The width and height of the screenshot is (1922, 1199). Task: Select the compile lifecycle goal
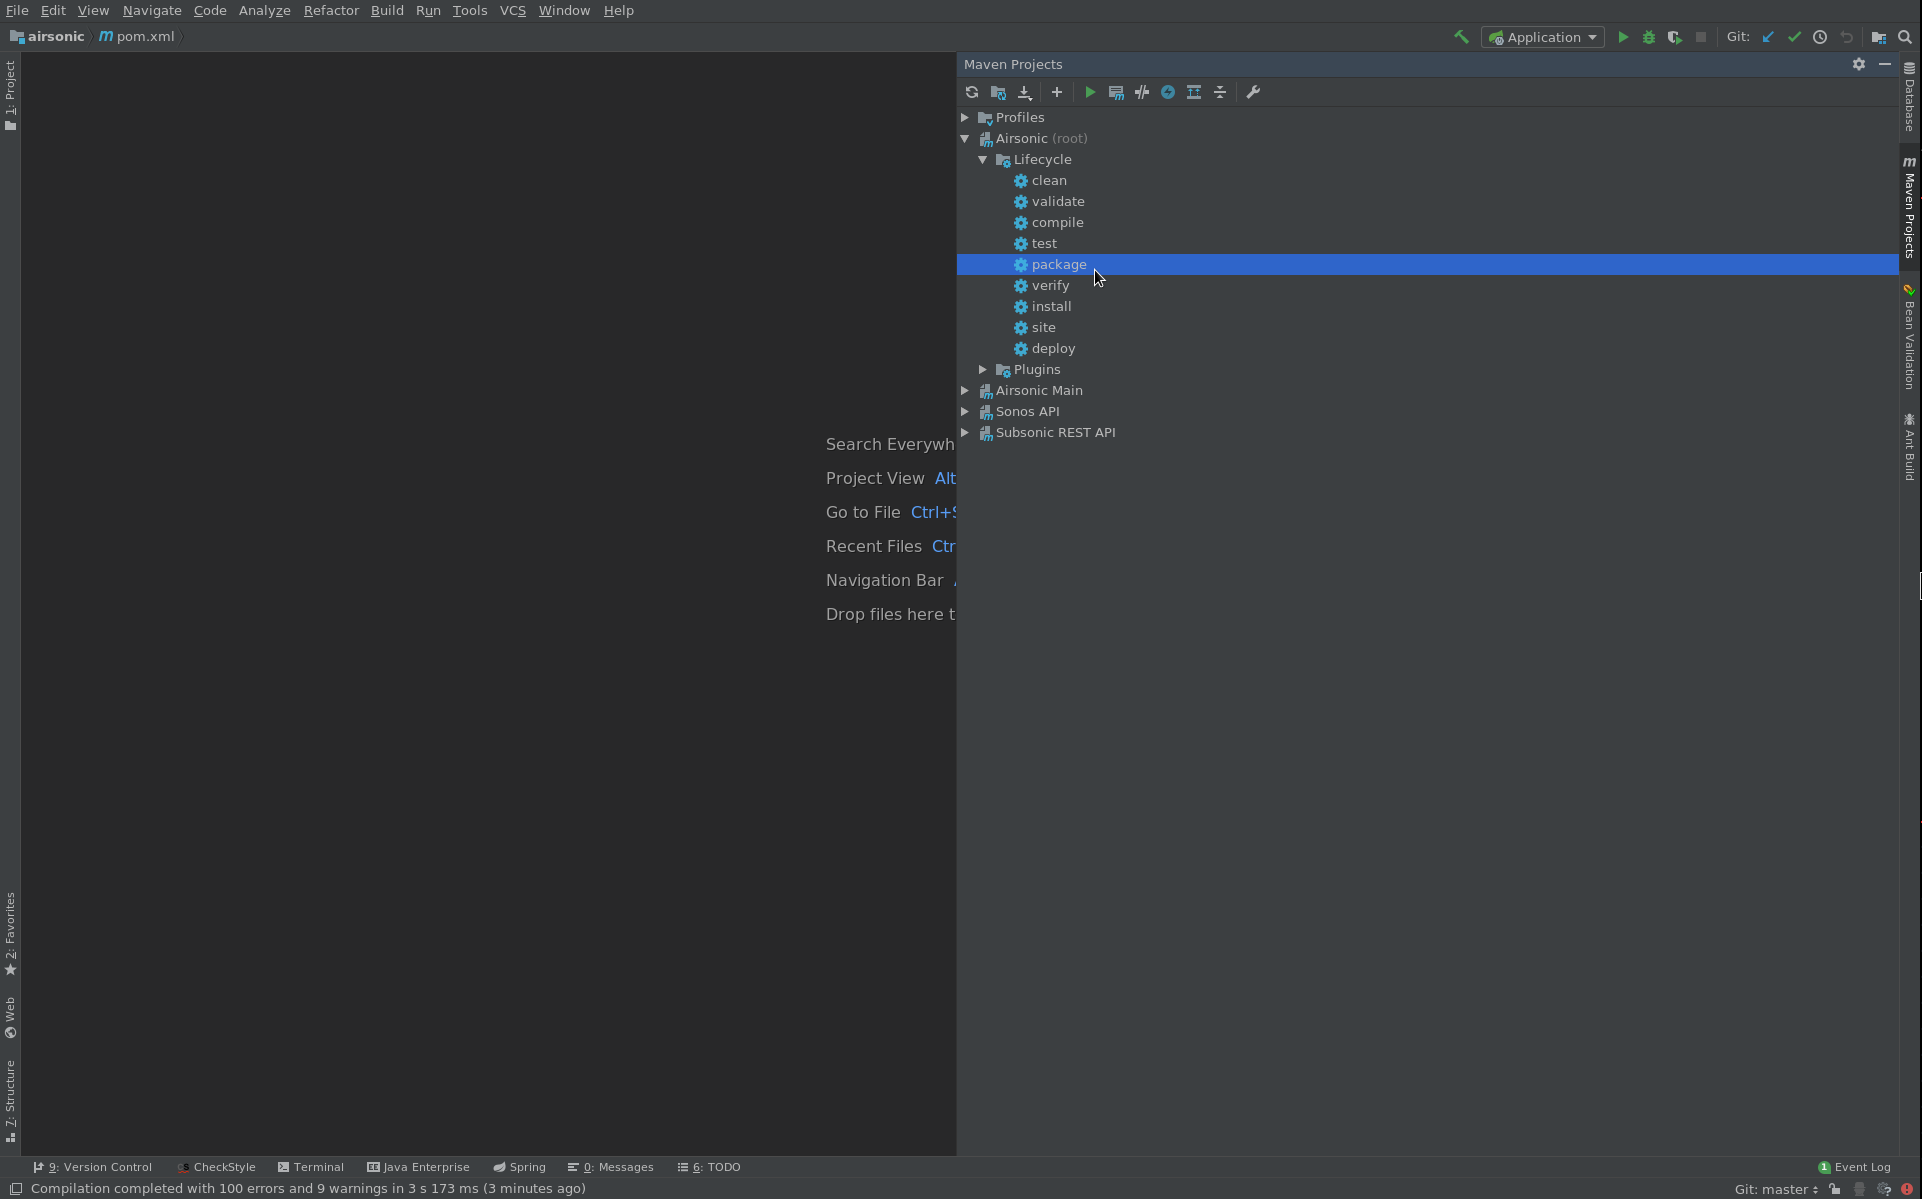click(x=1057, y=222)
